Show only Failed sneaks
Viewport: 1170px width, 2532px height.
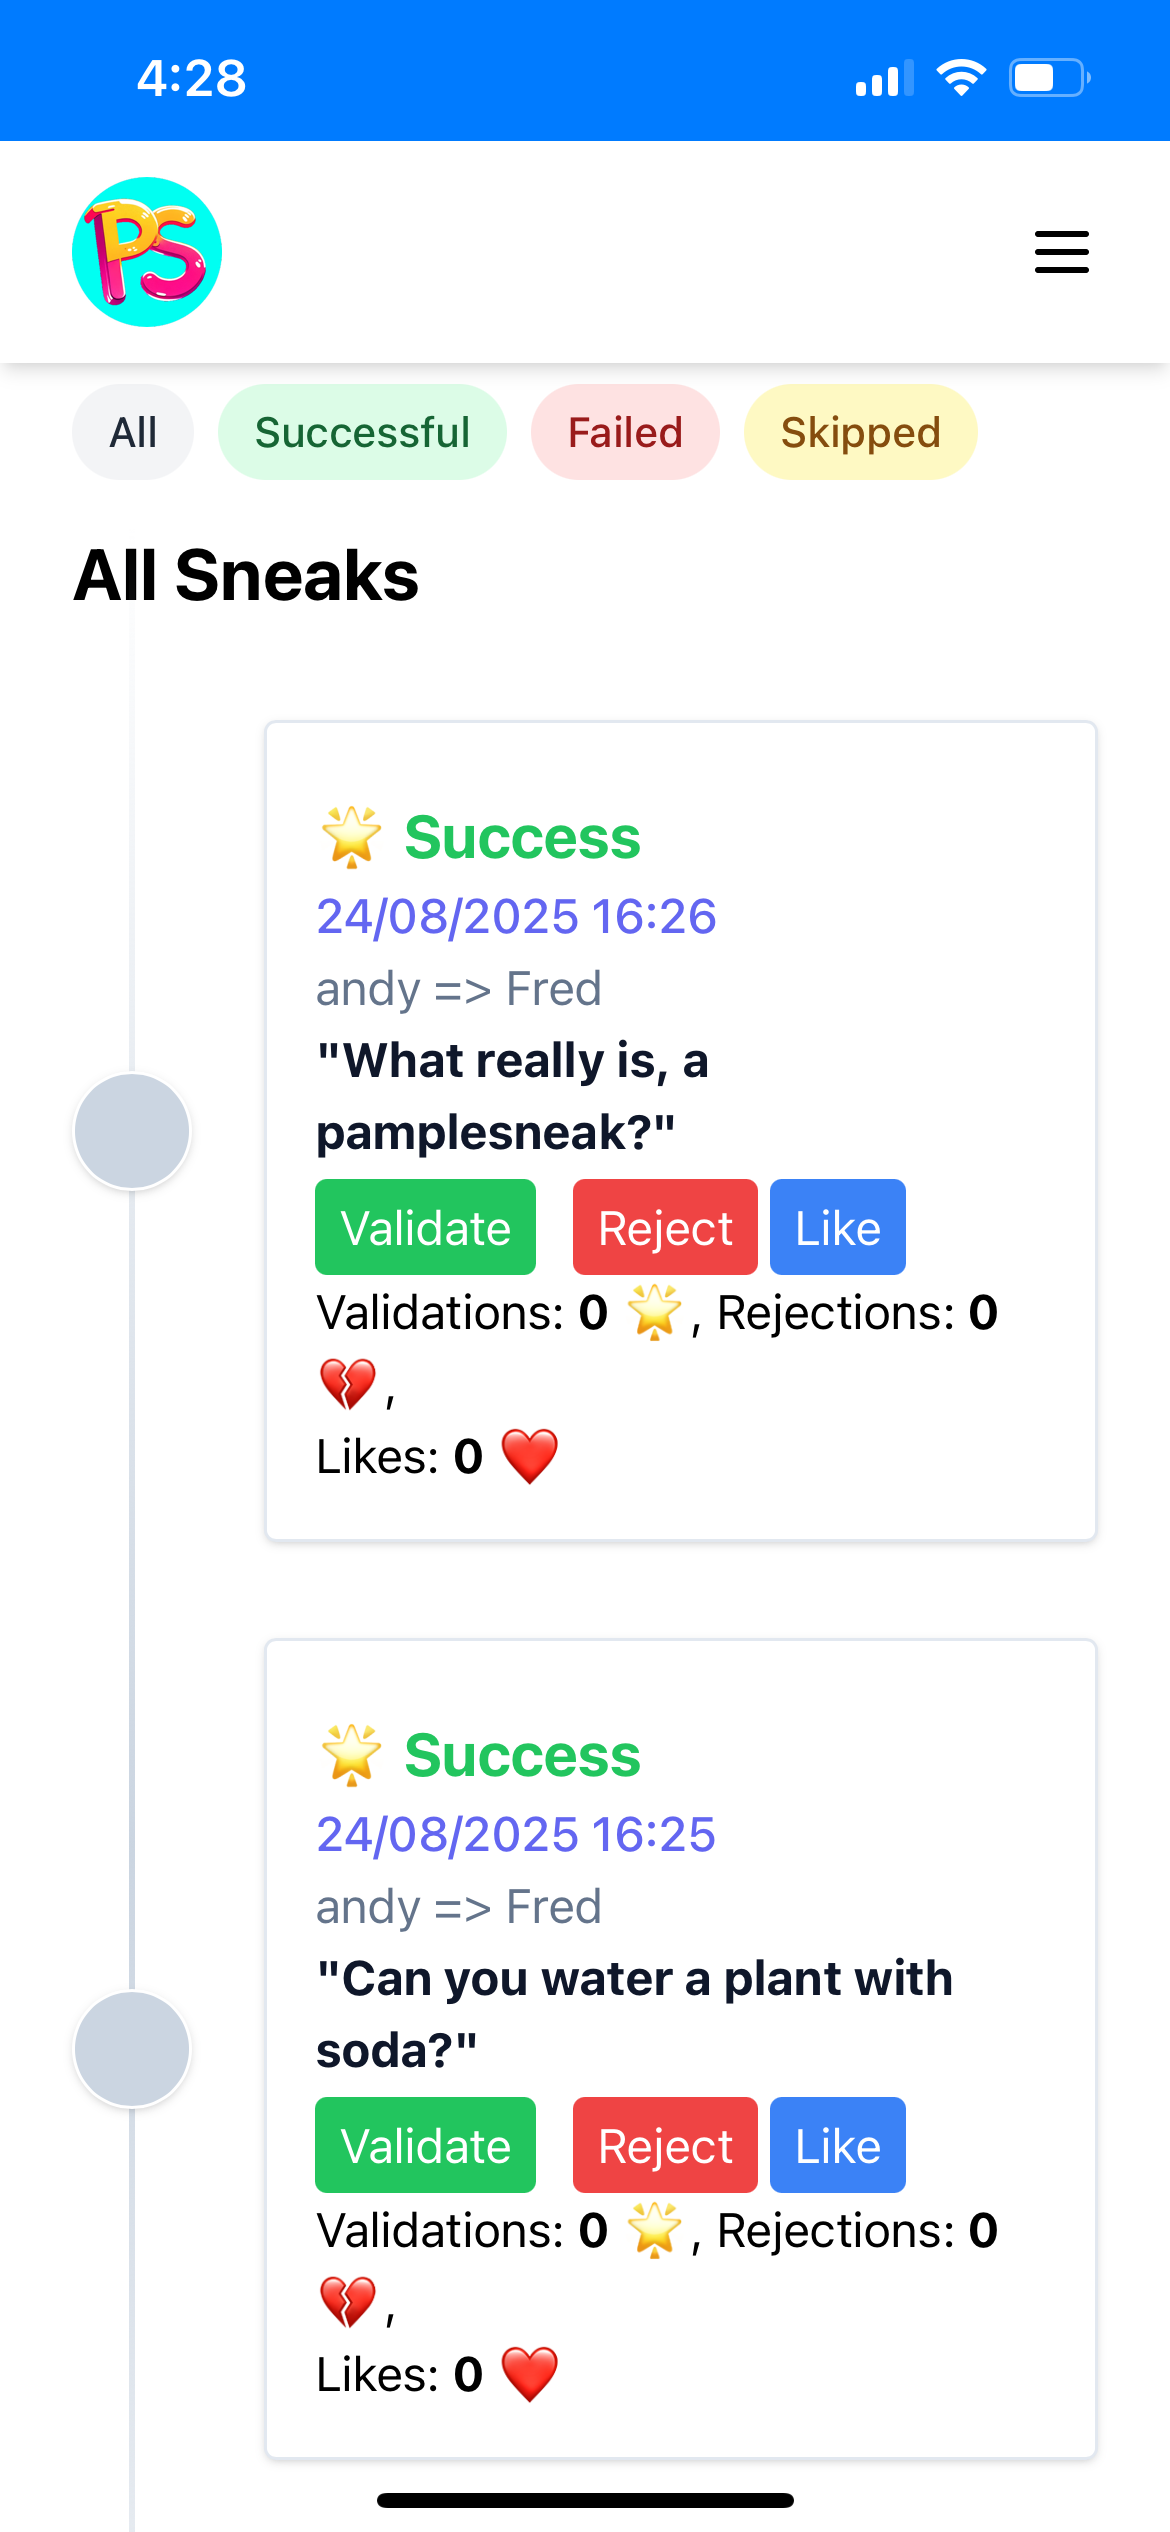point(625,433)
